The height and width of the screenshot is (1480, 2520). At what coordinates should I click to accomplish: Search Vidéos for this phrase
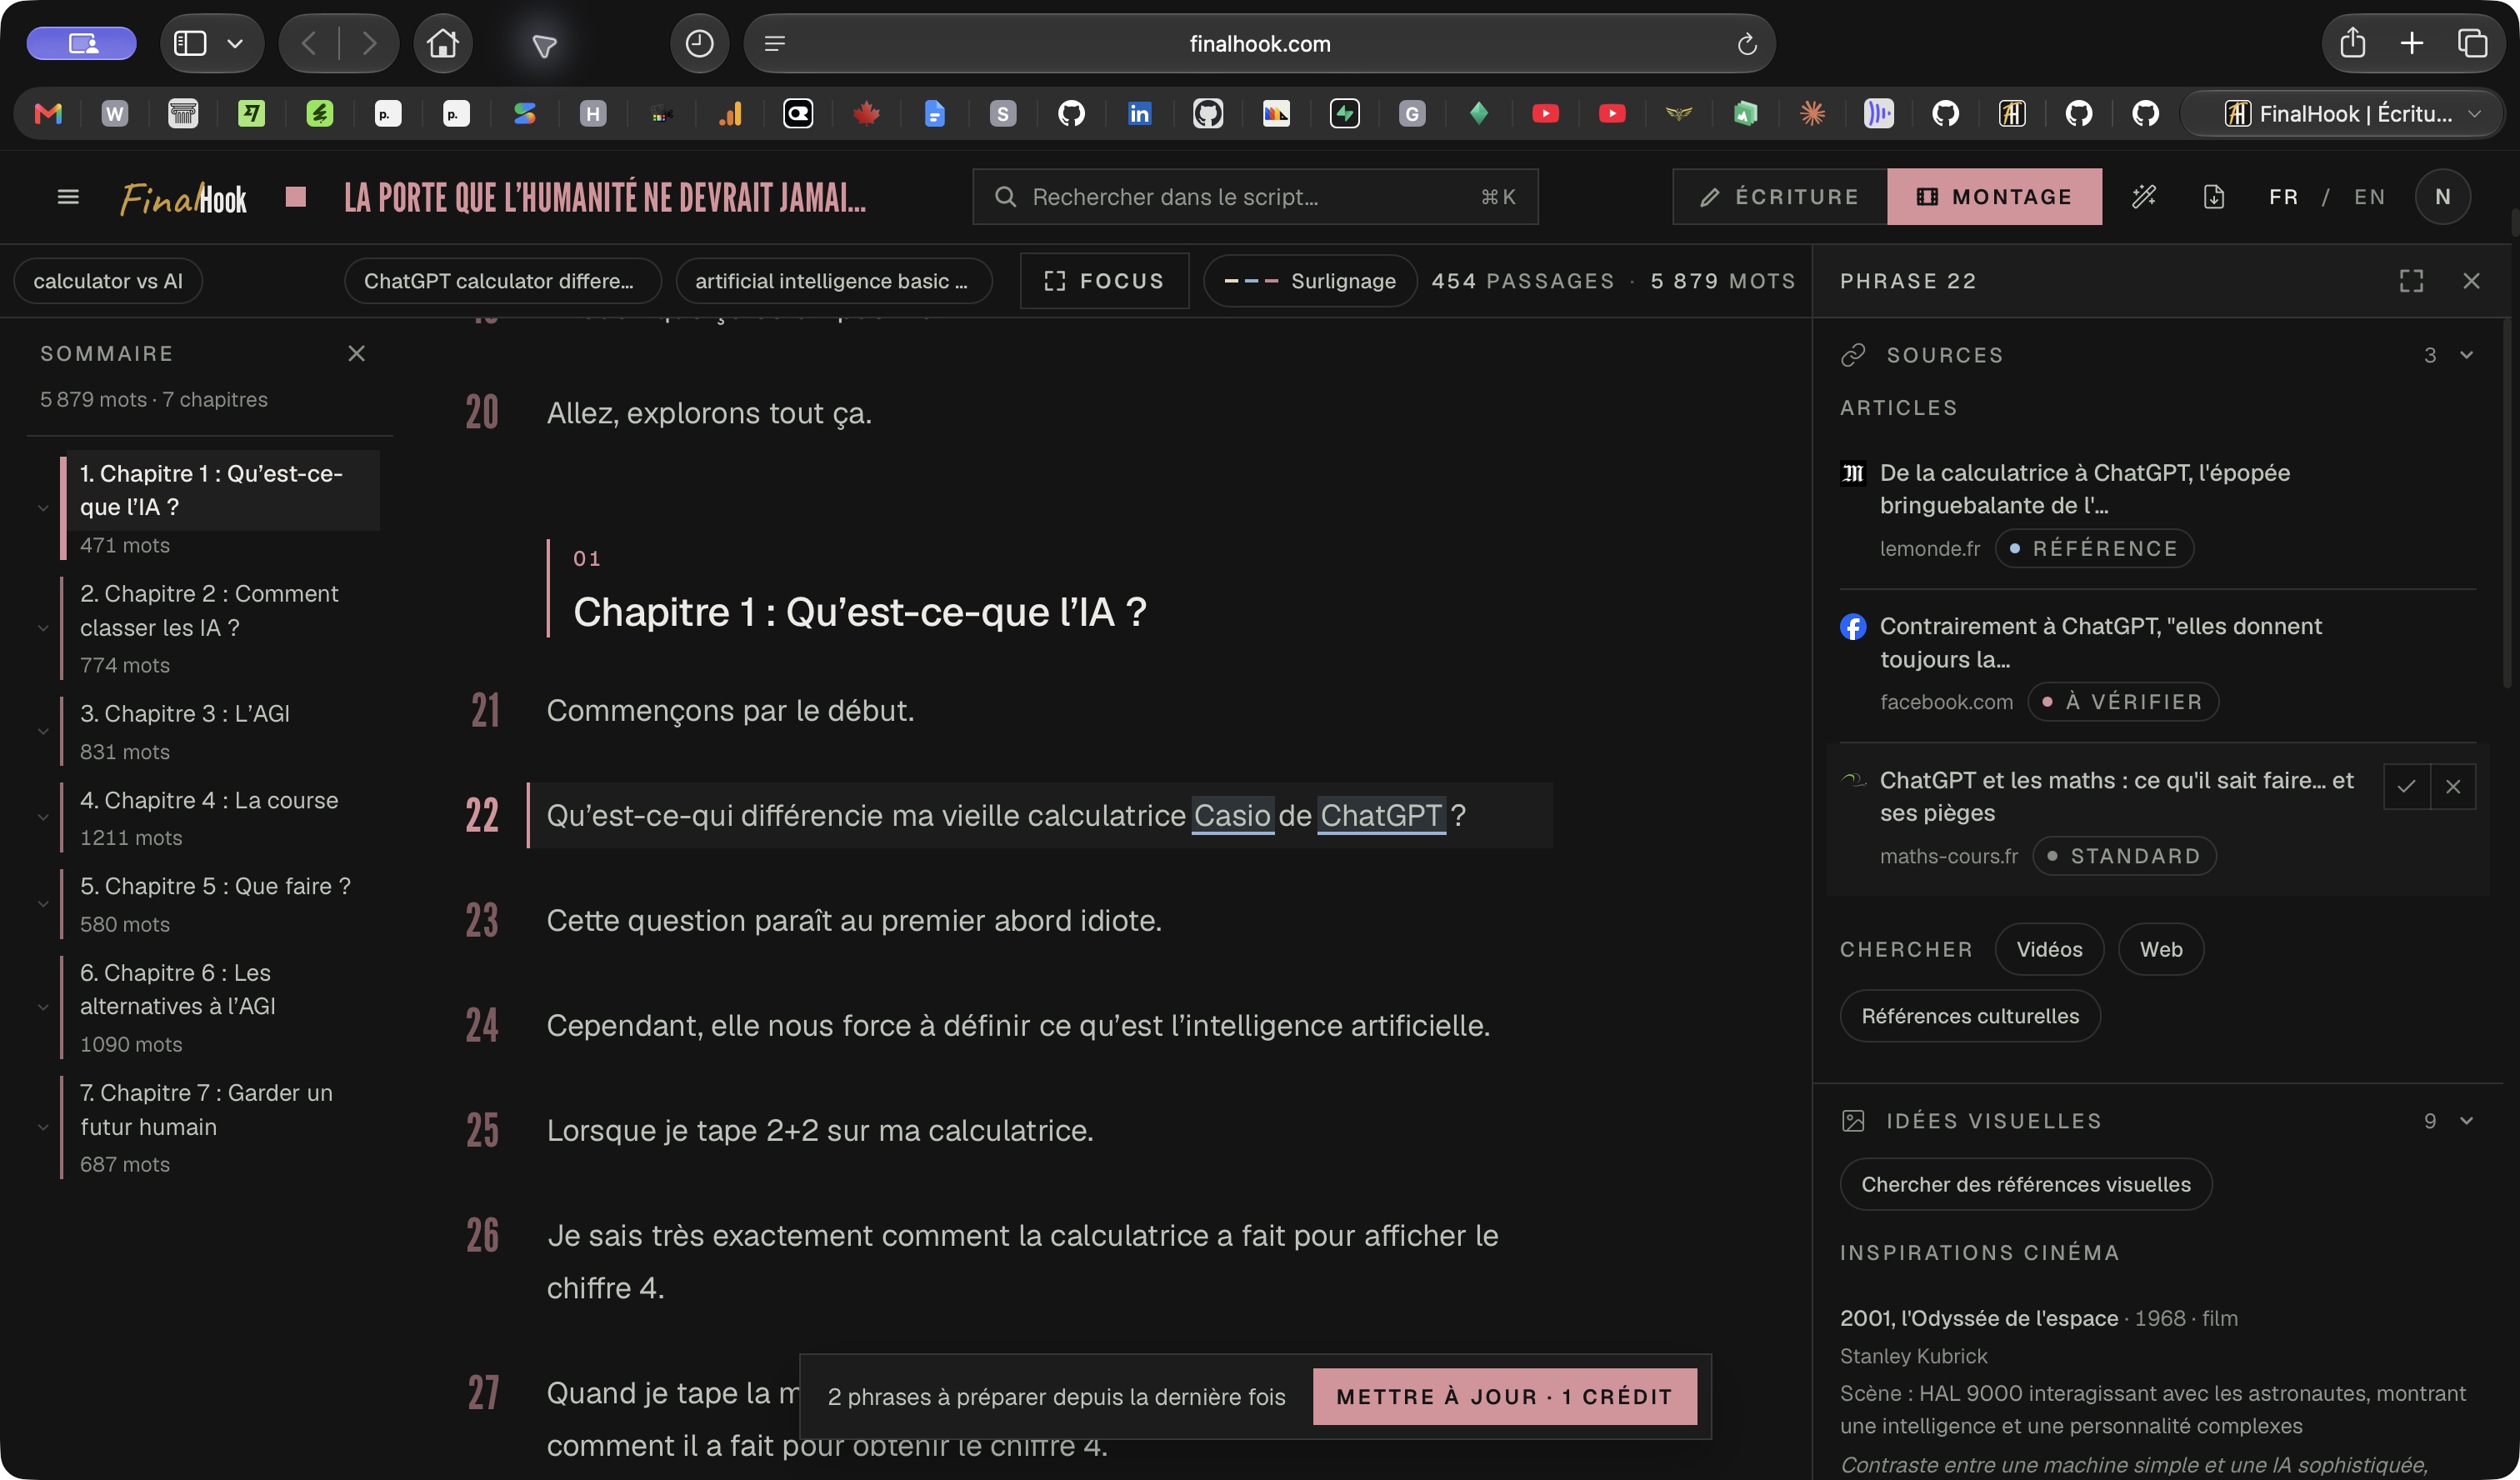2049,949
